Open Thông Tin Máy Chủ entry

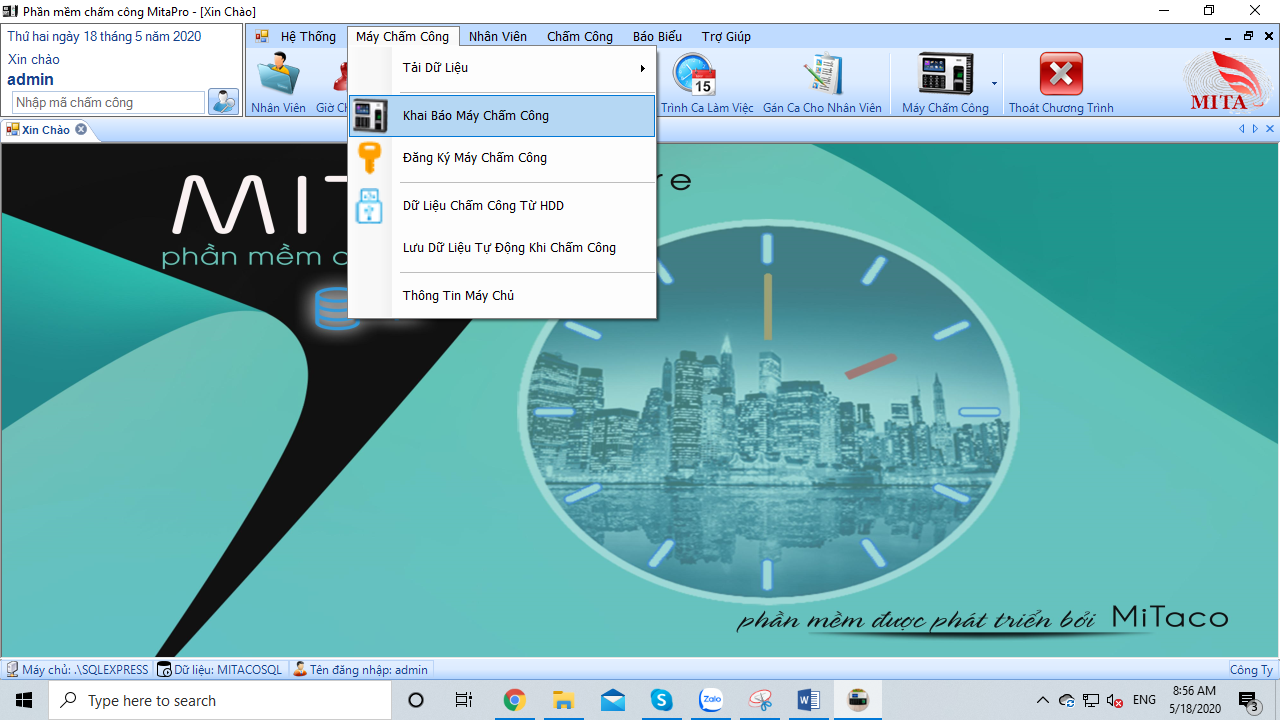pyautogui.click(x=502, y=296)
